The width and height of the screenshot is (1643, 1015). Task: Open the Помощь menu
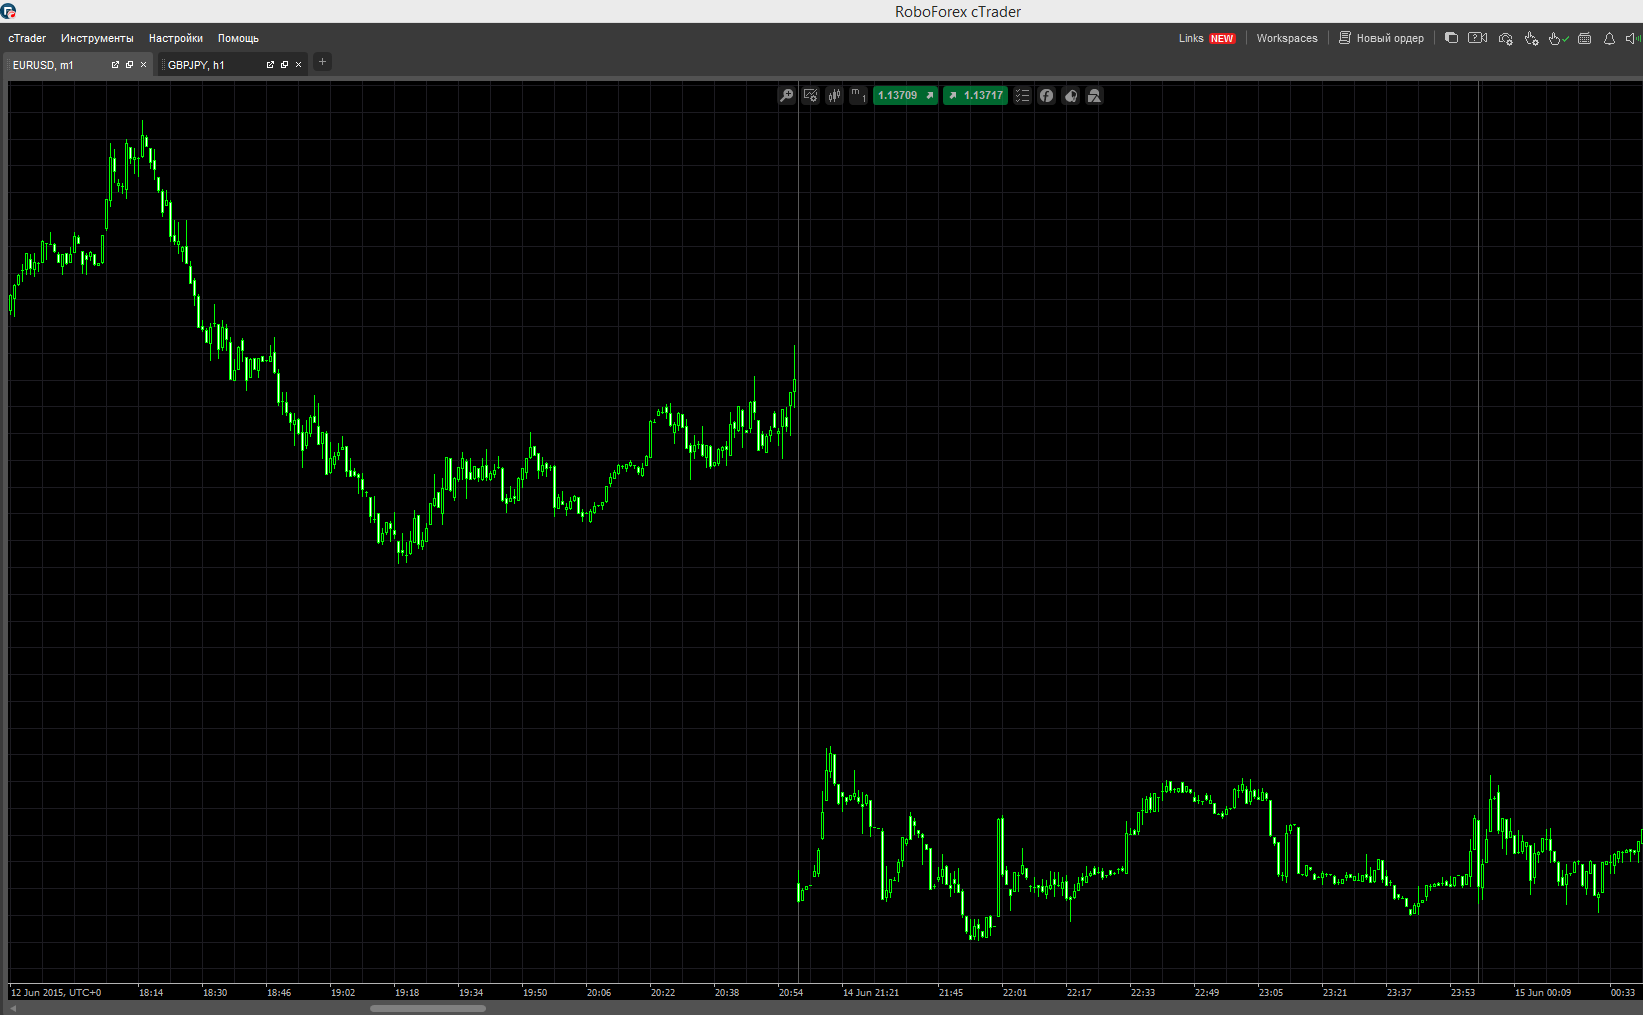(238, 38)
